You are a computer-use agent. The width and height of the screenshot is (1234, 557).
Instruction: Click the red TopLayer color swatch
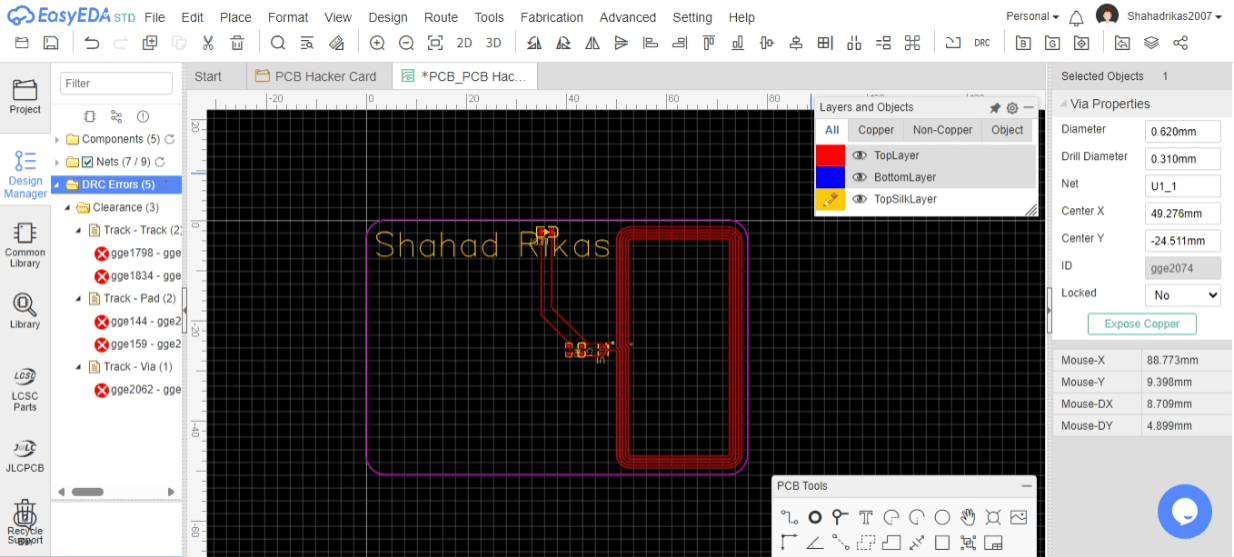coord(830,155)
